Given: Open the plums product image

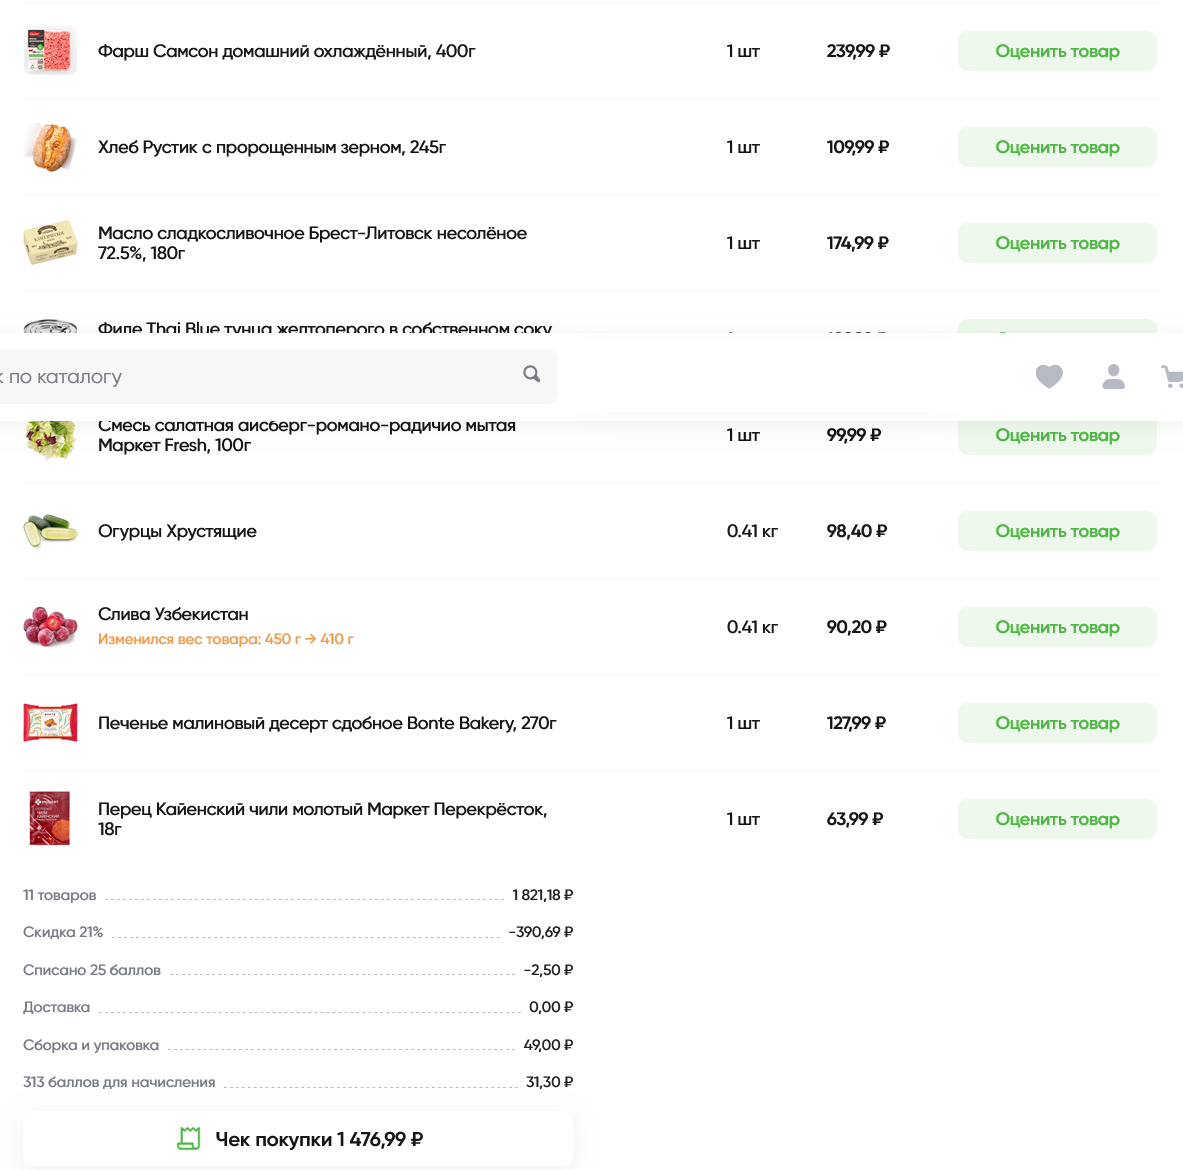Looking at the screenshot, I should pos(51,627).
